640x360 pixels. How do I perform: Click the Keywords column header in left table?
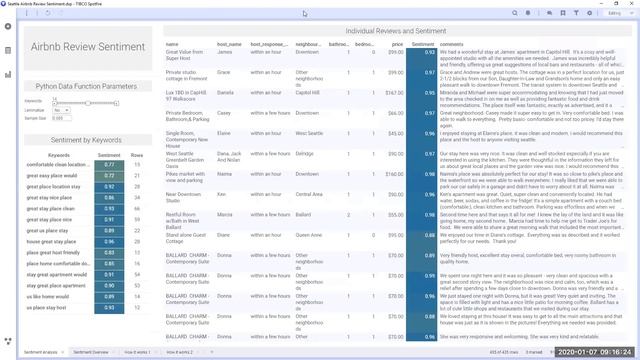click(x=59, y=155)
